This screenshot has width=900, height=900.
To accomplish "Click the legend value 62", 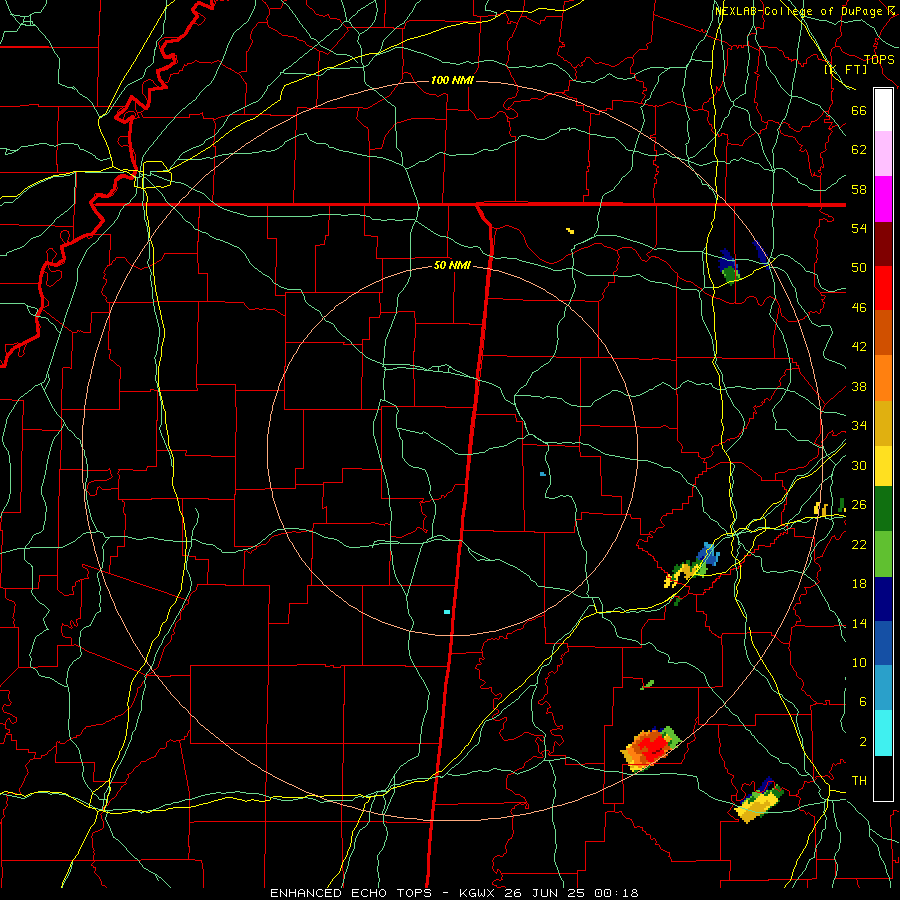I will [859, 150].
